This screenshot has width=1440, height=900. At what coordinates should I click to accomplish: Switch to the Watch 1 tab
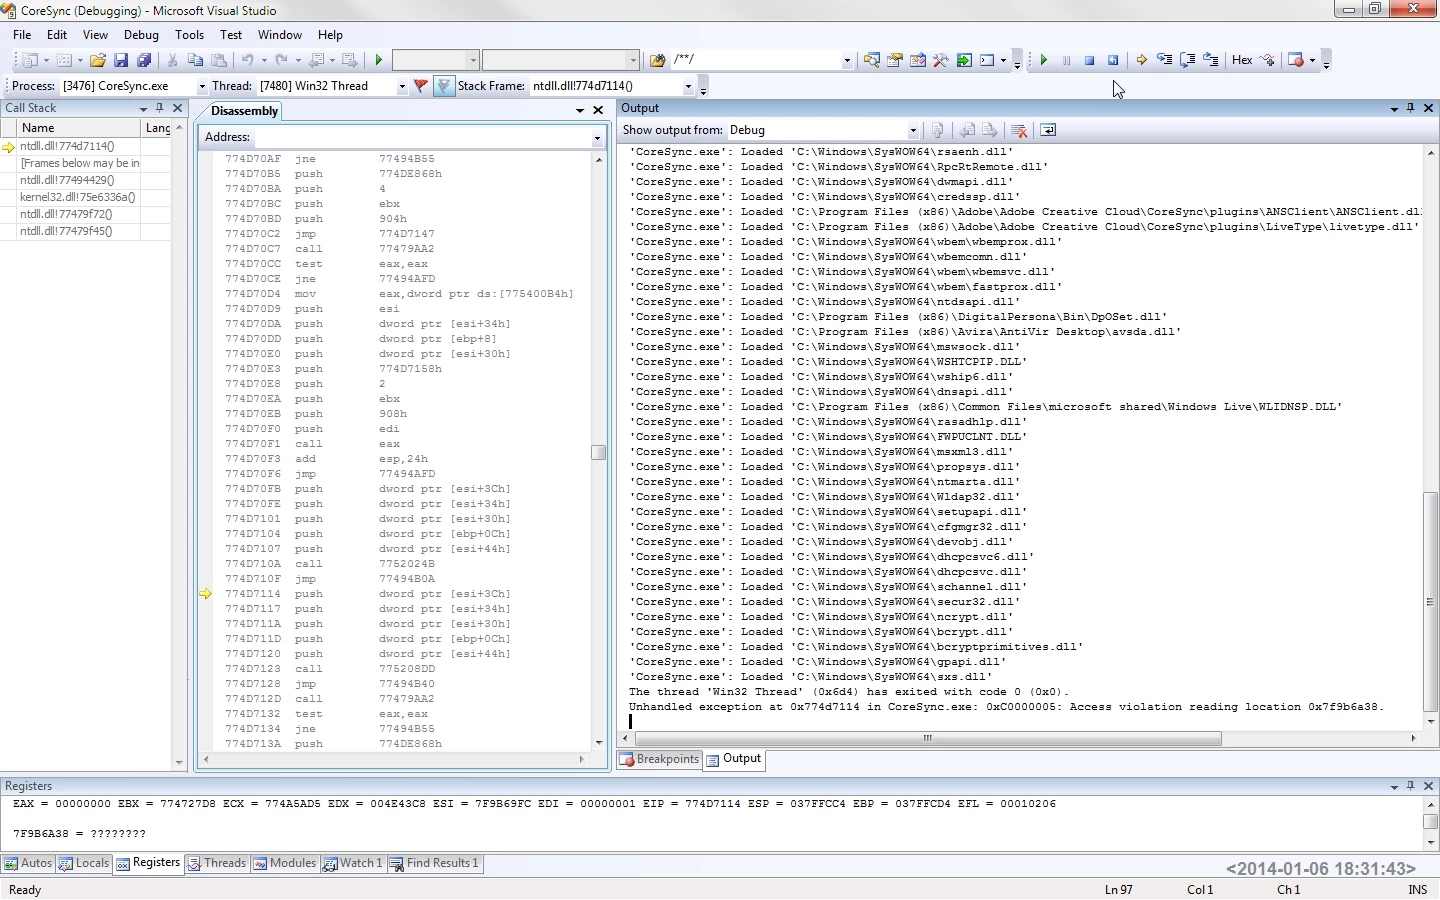353,863
